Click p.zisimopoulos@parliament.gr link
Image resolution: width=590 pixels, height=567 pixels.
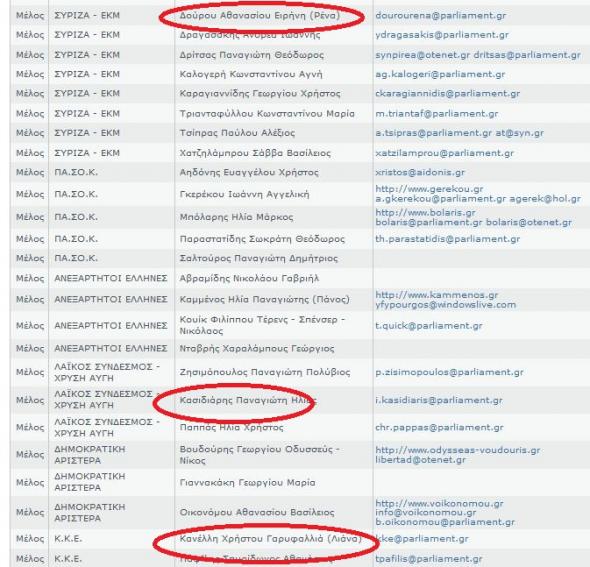click(449, 372)
